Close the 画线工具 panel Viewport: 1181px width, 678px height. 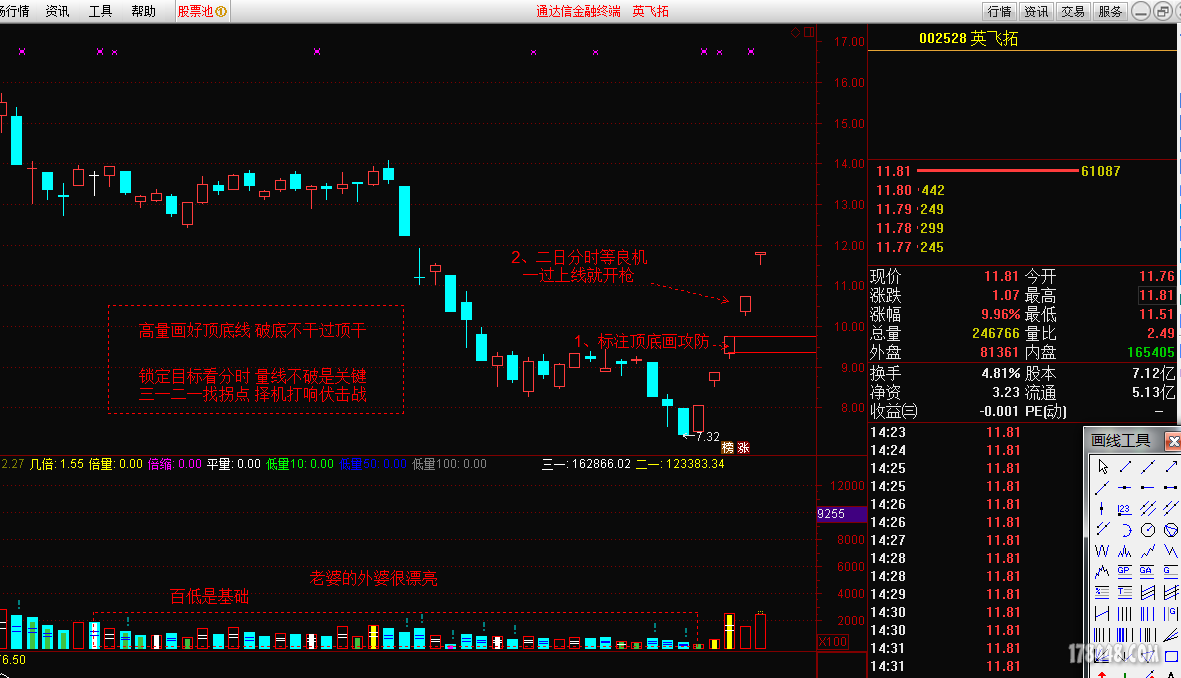(x=1173, y=440)
